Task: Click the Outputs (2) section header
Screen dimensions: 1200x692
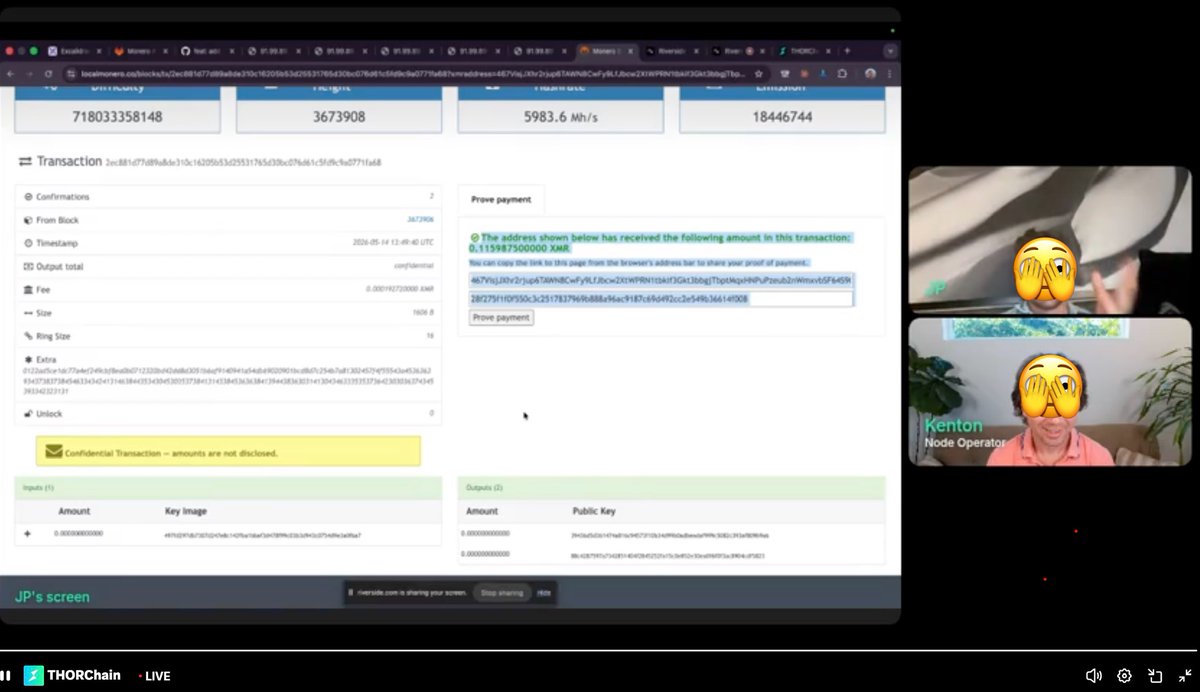Action: [x=671, y=488]
